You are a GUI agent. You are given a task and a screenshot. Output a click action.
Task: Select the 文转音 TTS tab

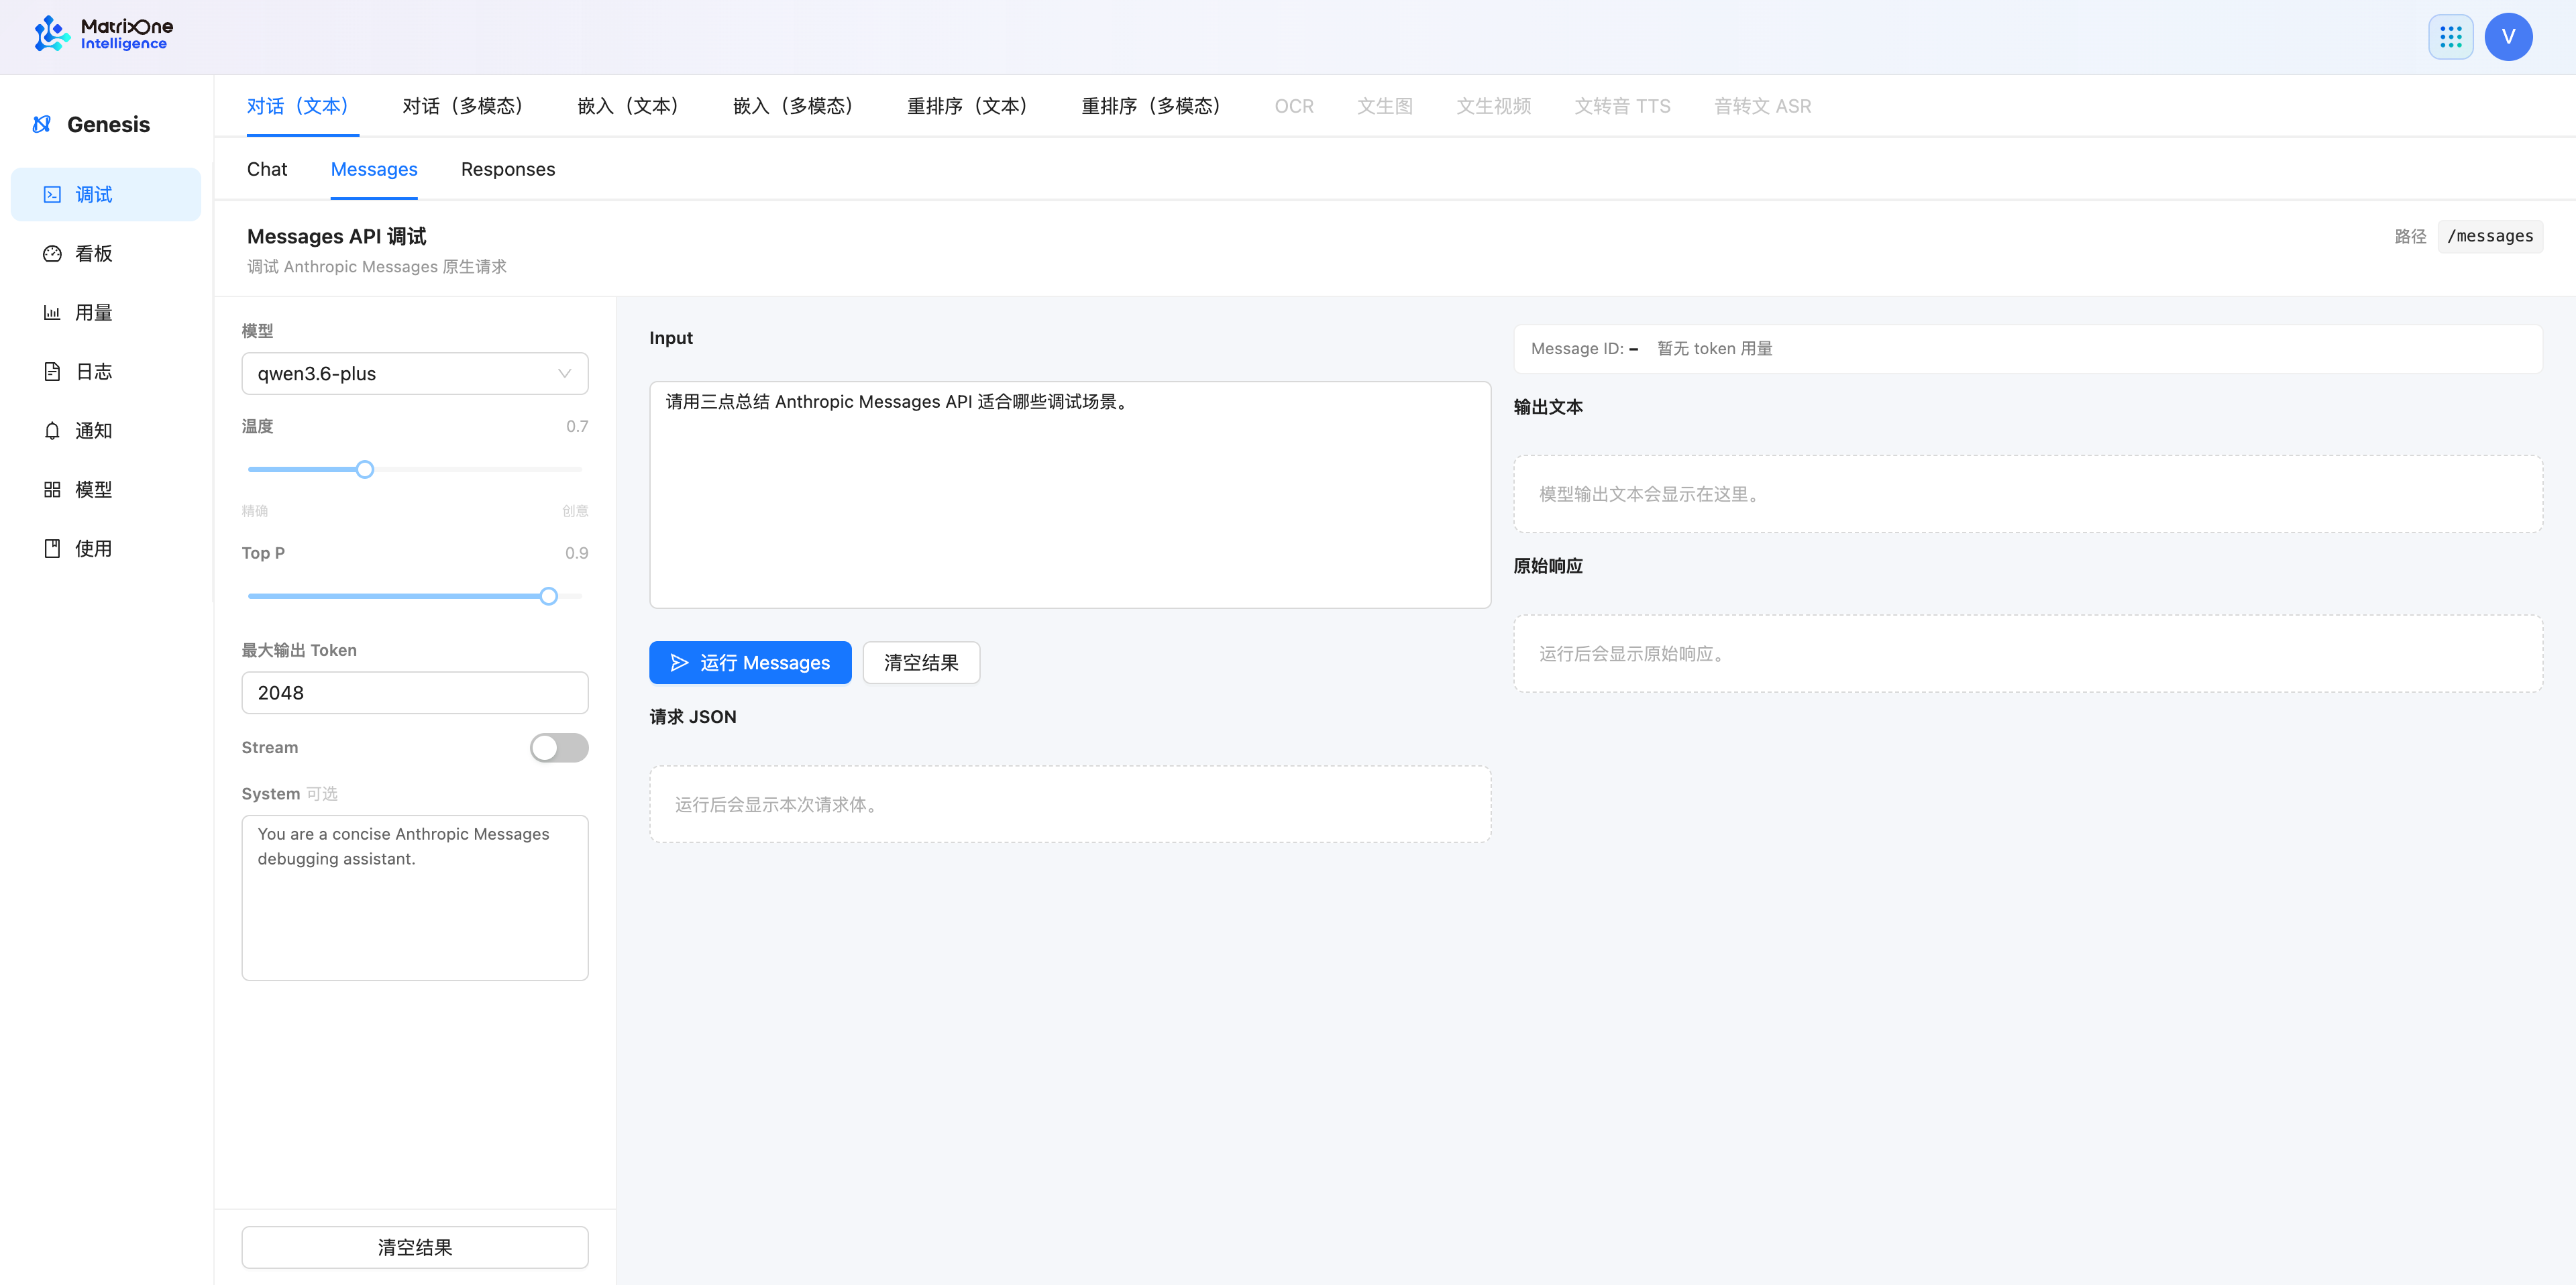point(1622,106)
